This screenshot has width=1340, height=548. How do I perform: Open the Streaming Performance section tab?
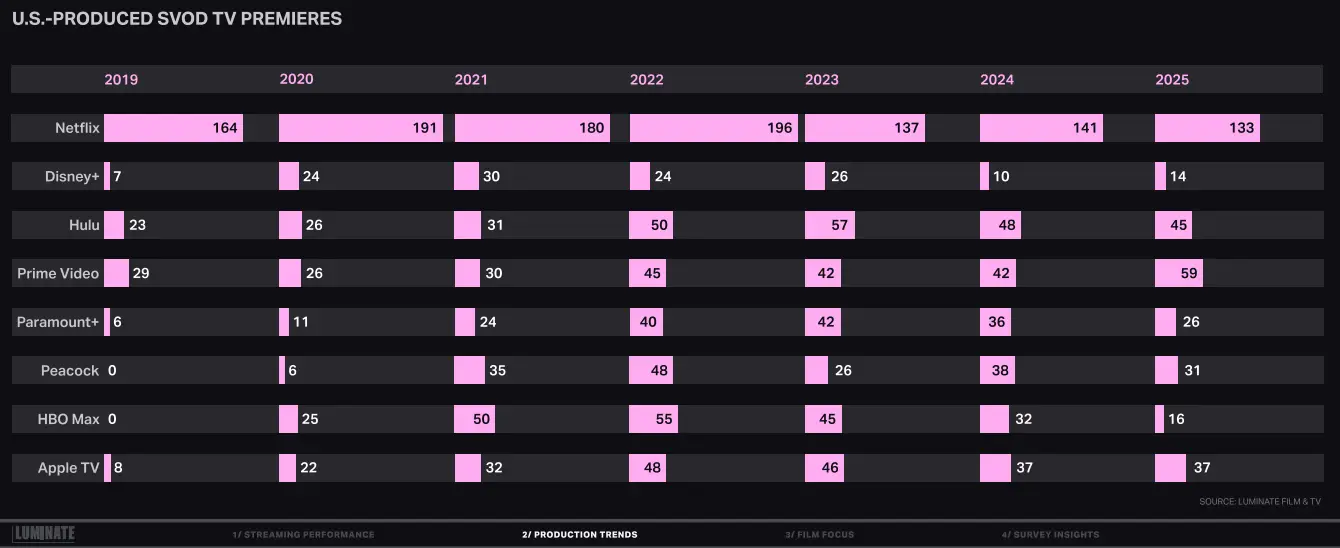pyautogui.click(x=303, y=535)
